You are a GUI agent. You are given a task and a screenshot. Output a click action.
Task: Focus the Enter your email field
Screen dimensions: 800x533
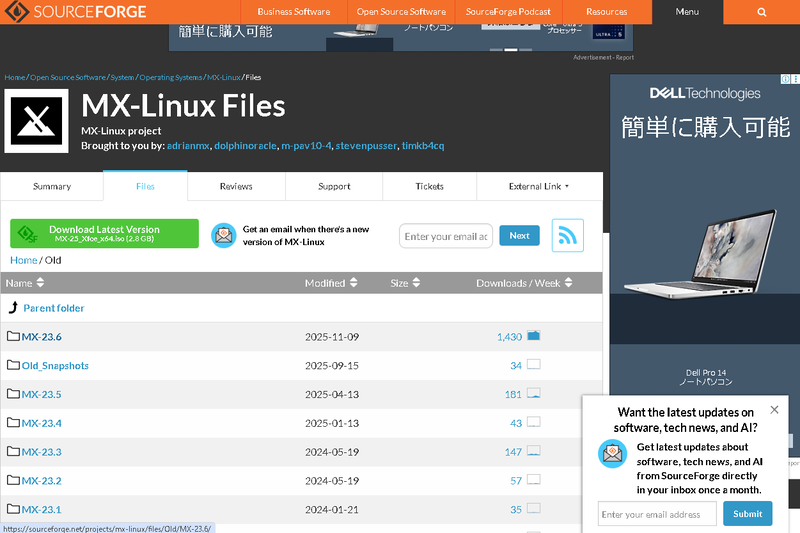click(x=446, y=236)
